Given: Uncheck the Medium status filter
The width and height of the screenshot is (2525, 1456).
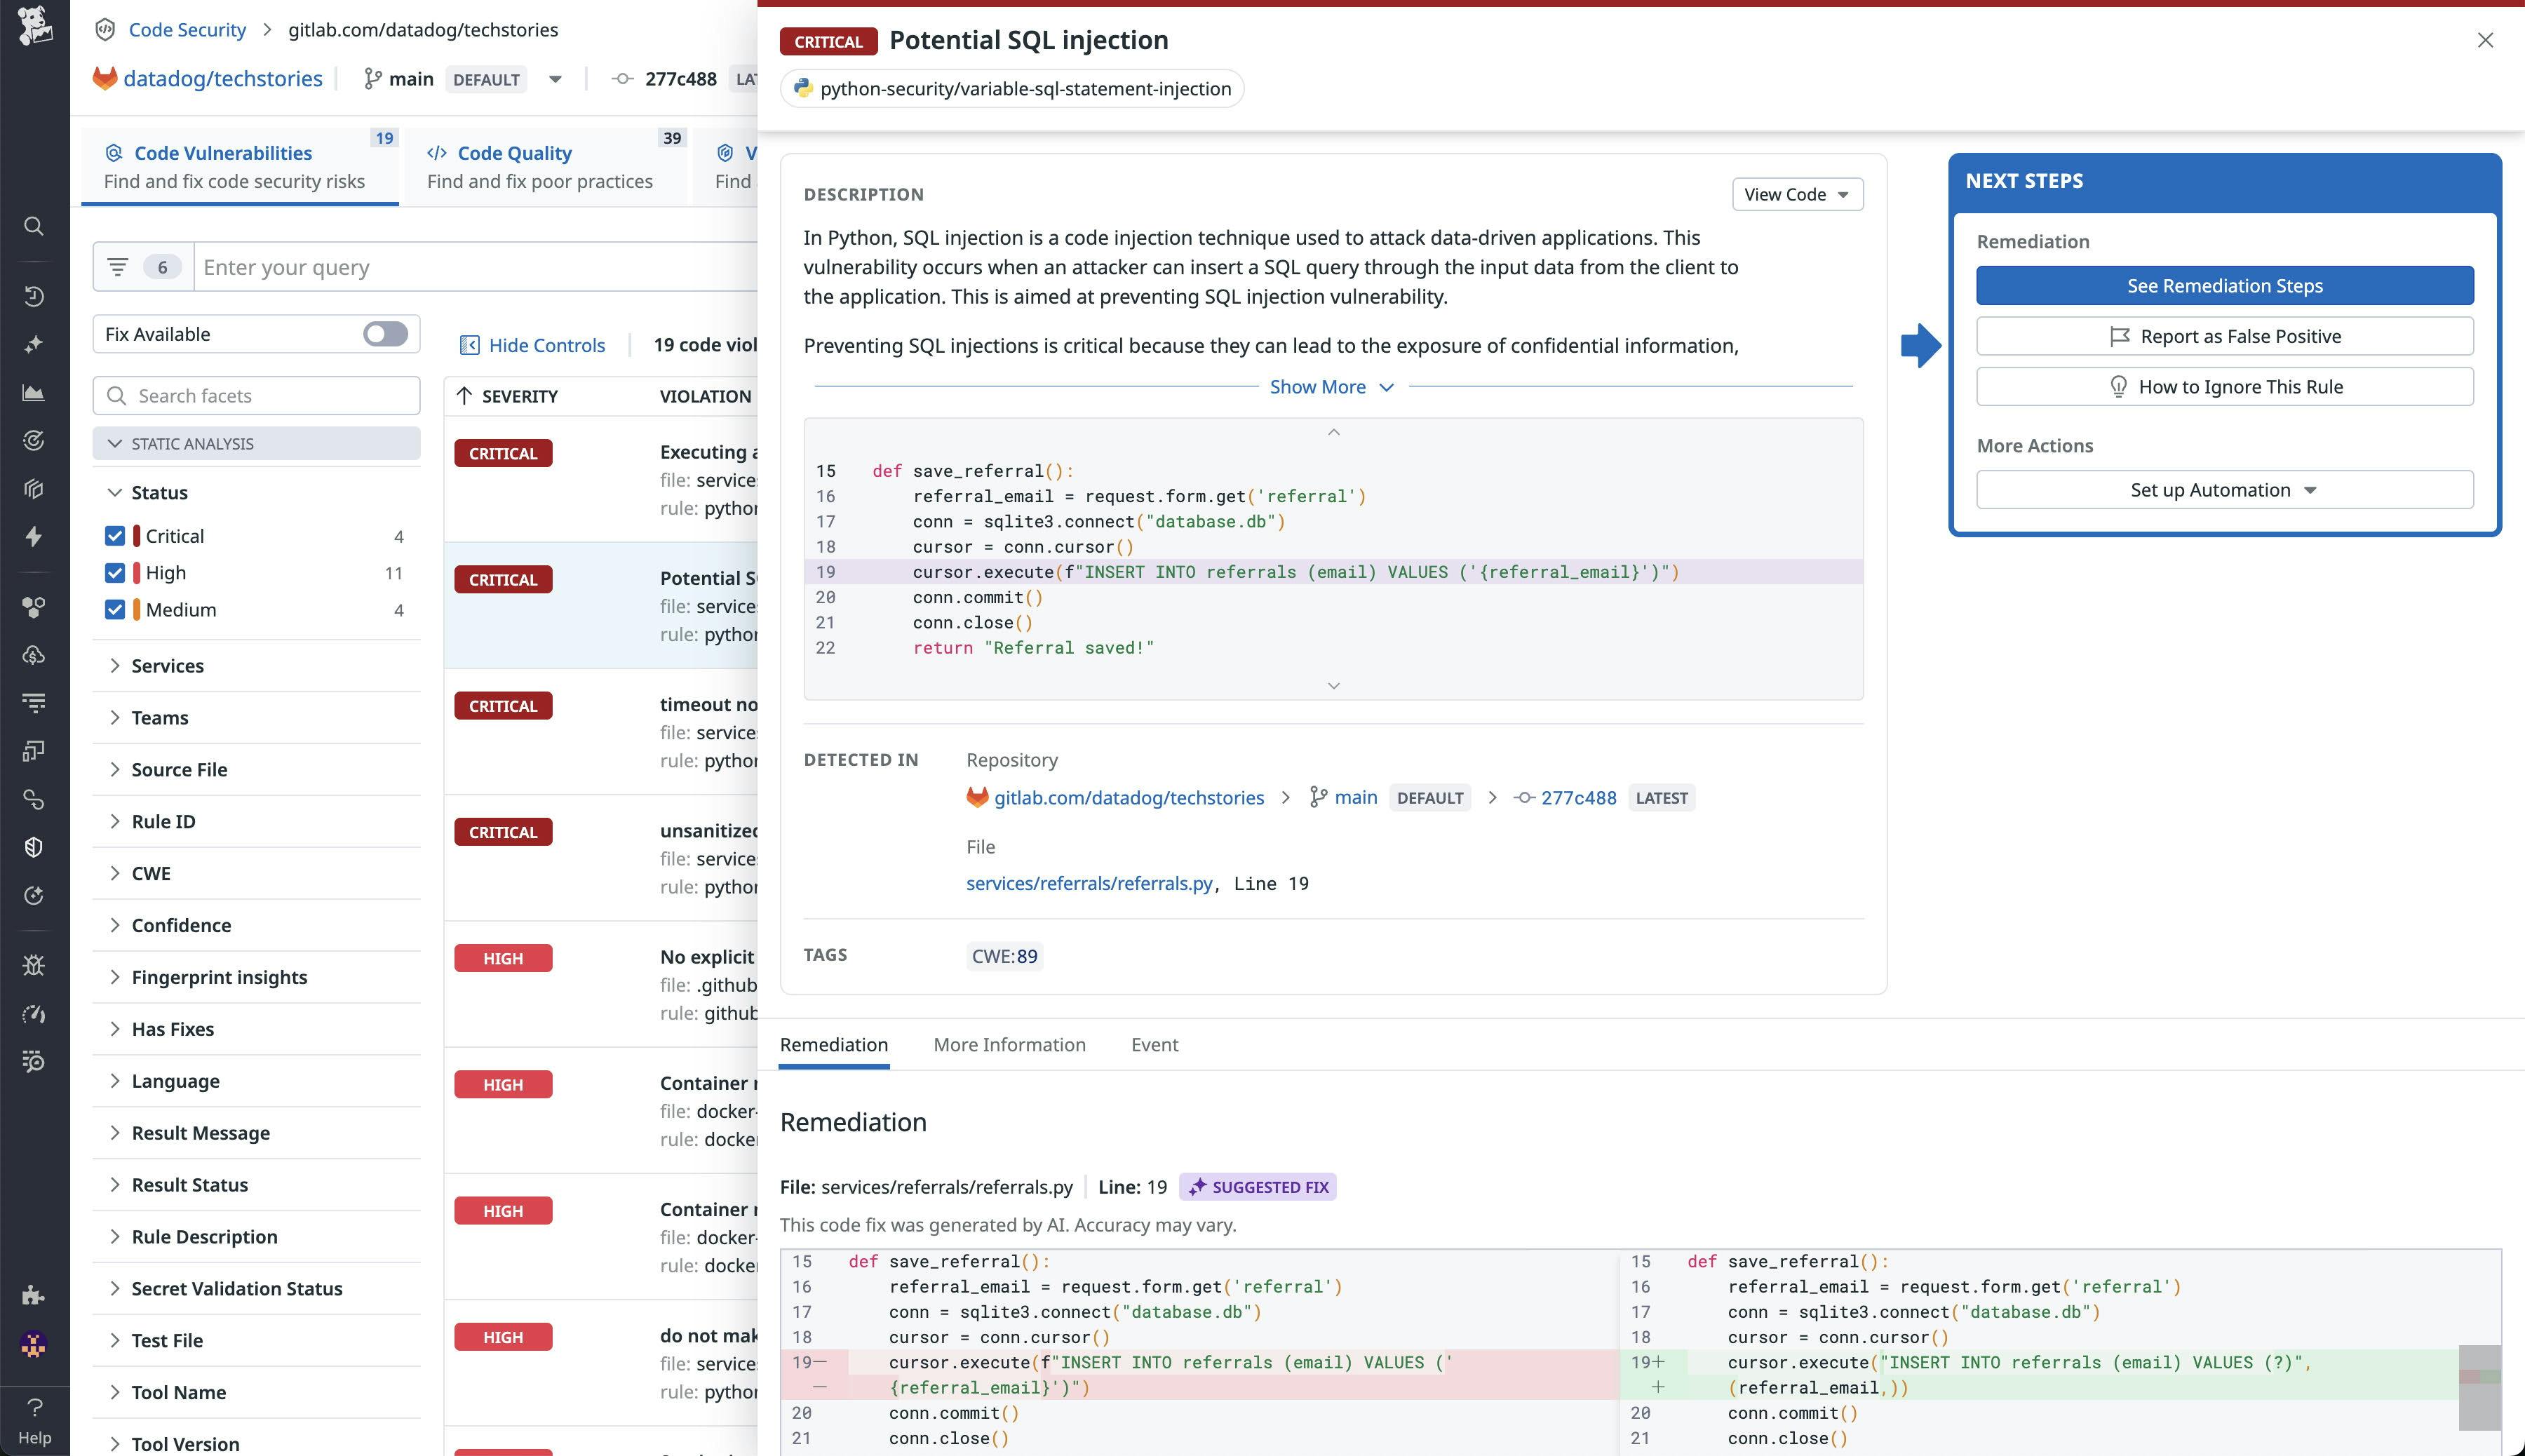Looking at the screenshot, I should 114,609.
